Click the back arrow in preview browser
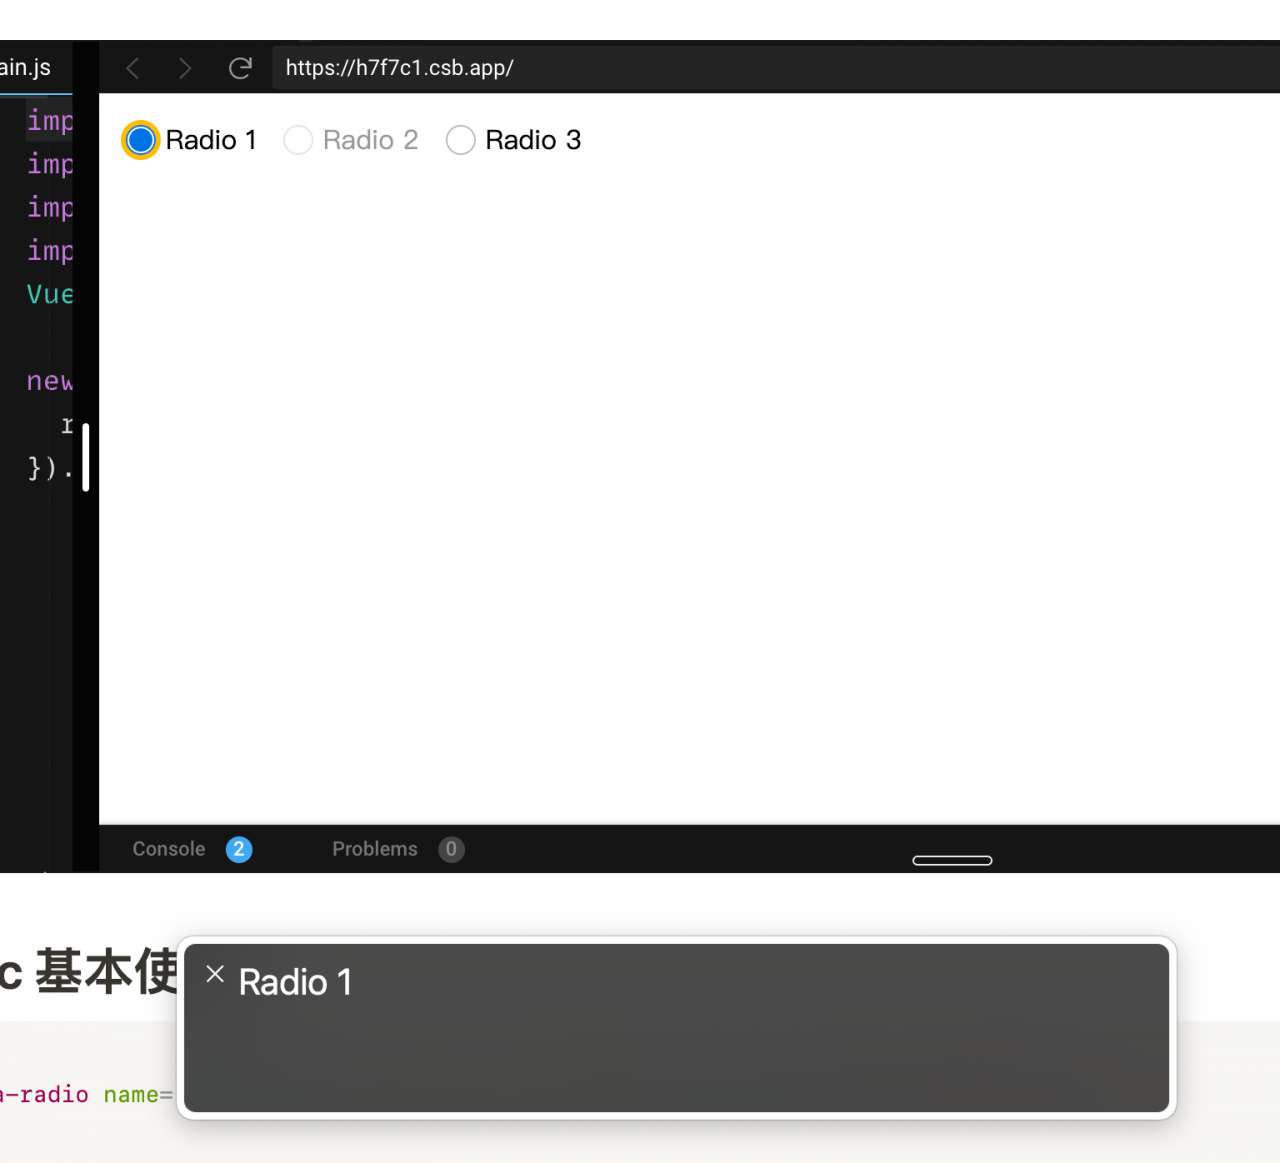The image size is (1280, 1163). pyautogui.click(x=133, y=68)
